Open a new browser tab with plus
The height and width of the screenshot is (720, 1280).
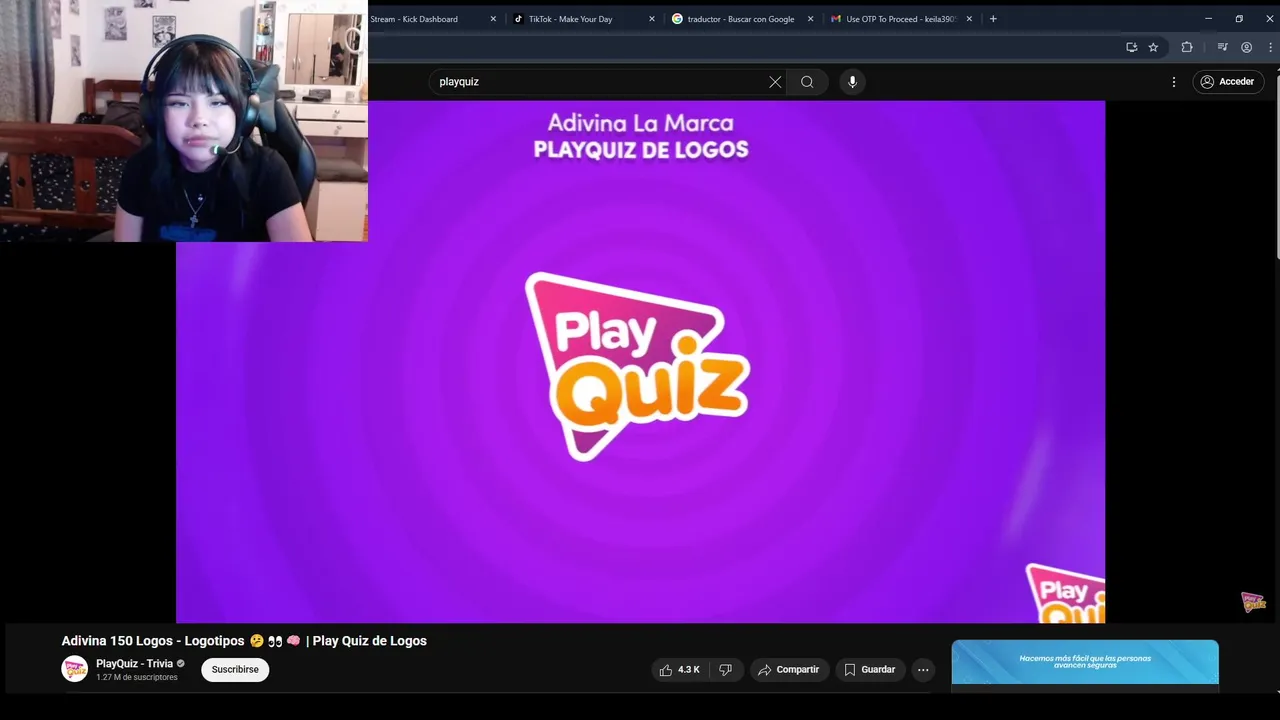coord(993,19)
